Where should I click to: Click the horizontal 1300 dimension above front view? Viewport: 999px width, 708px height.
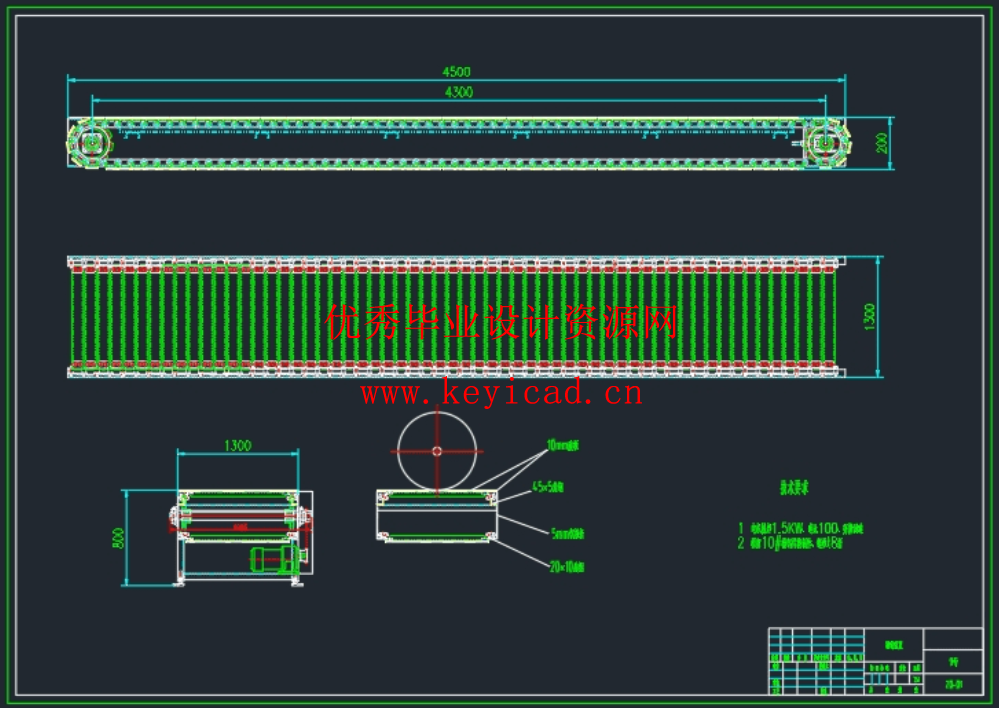pos(237,446)
